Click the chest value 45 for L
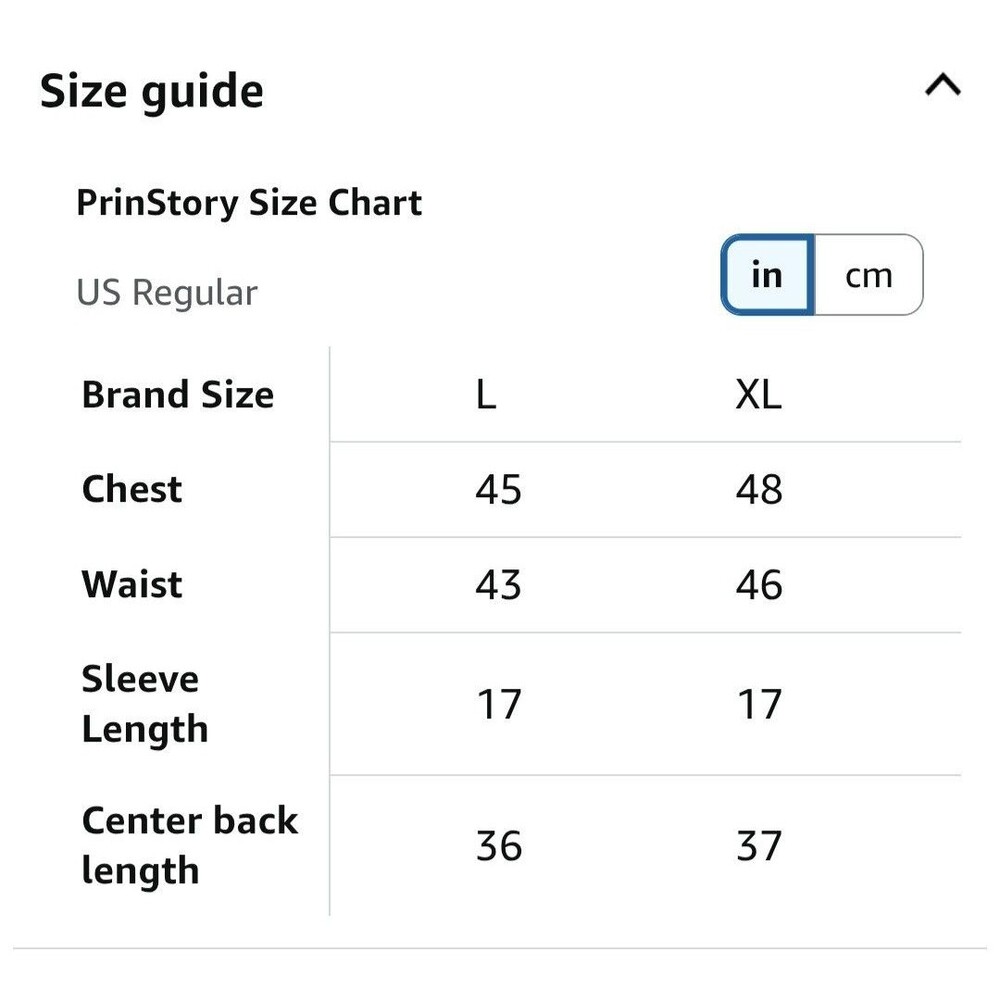The image size is (1000, 1000). coord(499,489)
